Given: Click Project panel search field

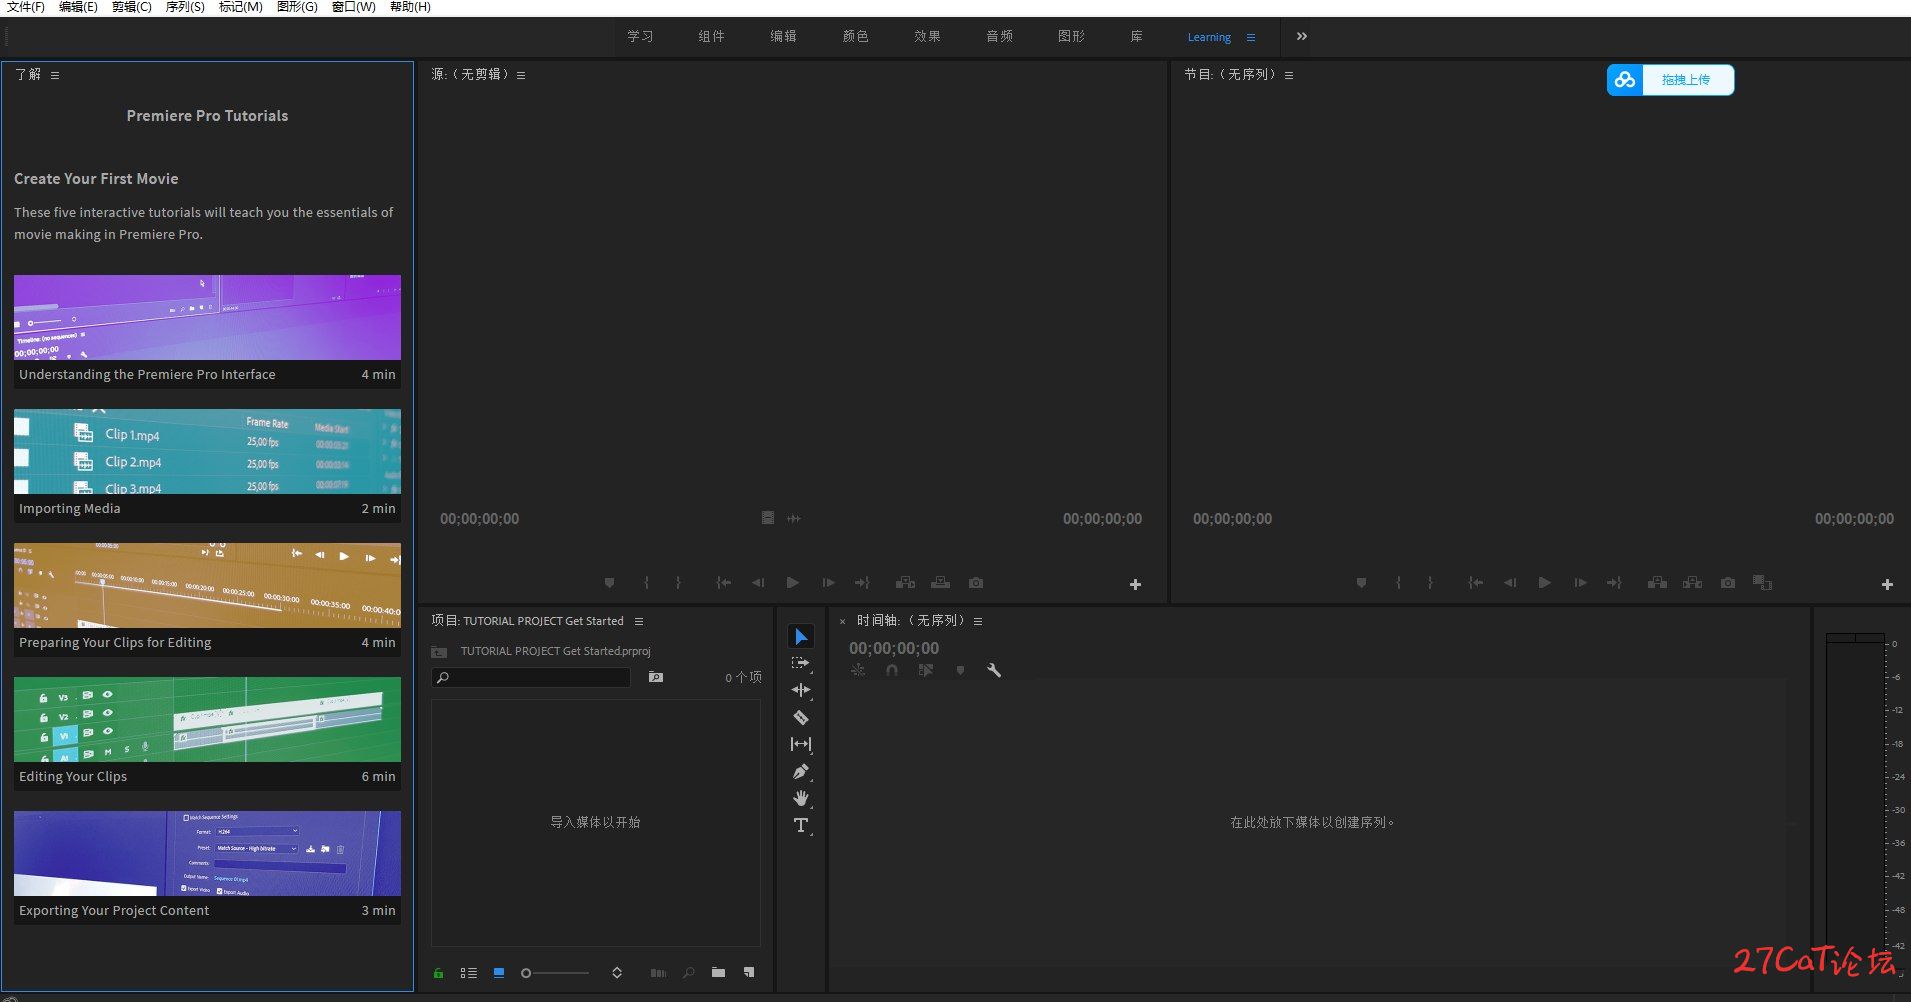Looking at the screenshot, I should coord(531,677).
